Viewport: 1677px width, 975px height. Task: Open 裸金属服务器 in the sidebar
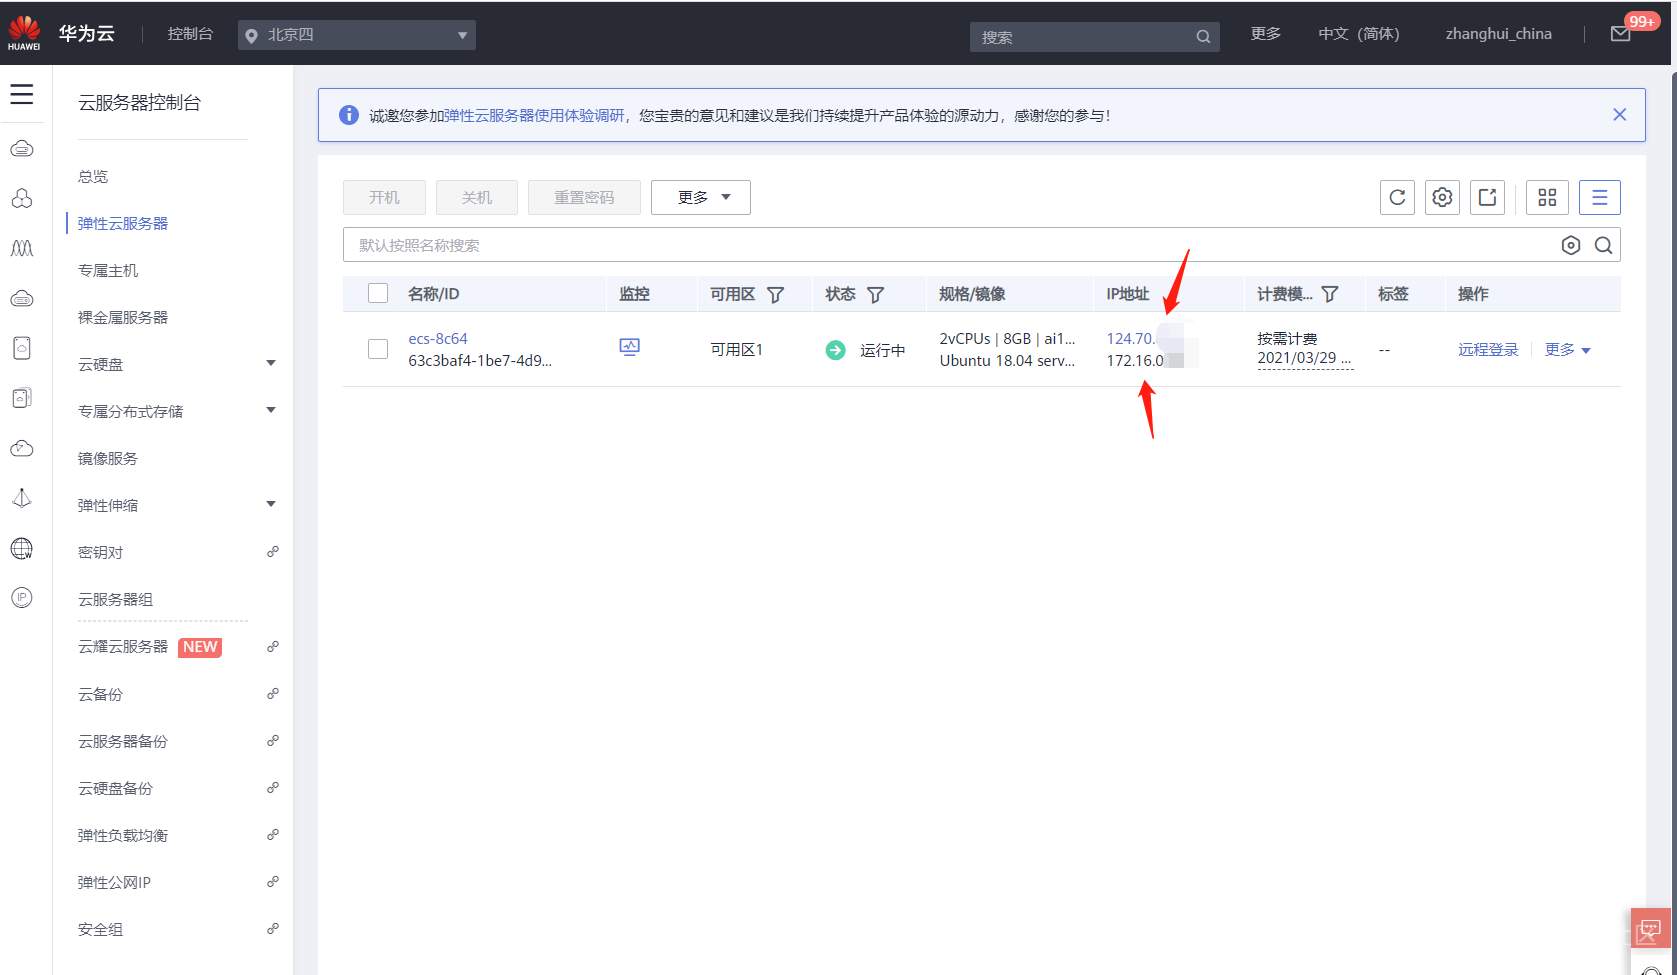123,317
